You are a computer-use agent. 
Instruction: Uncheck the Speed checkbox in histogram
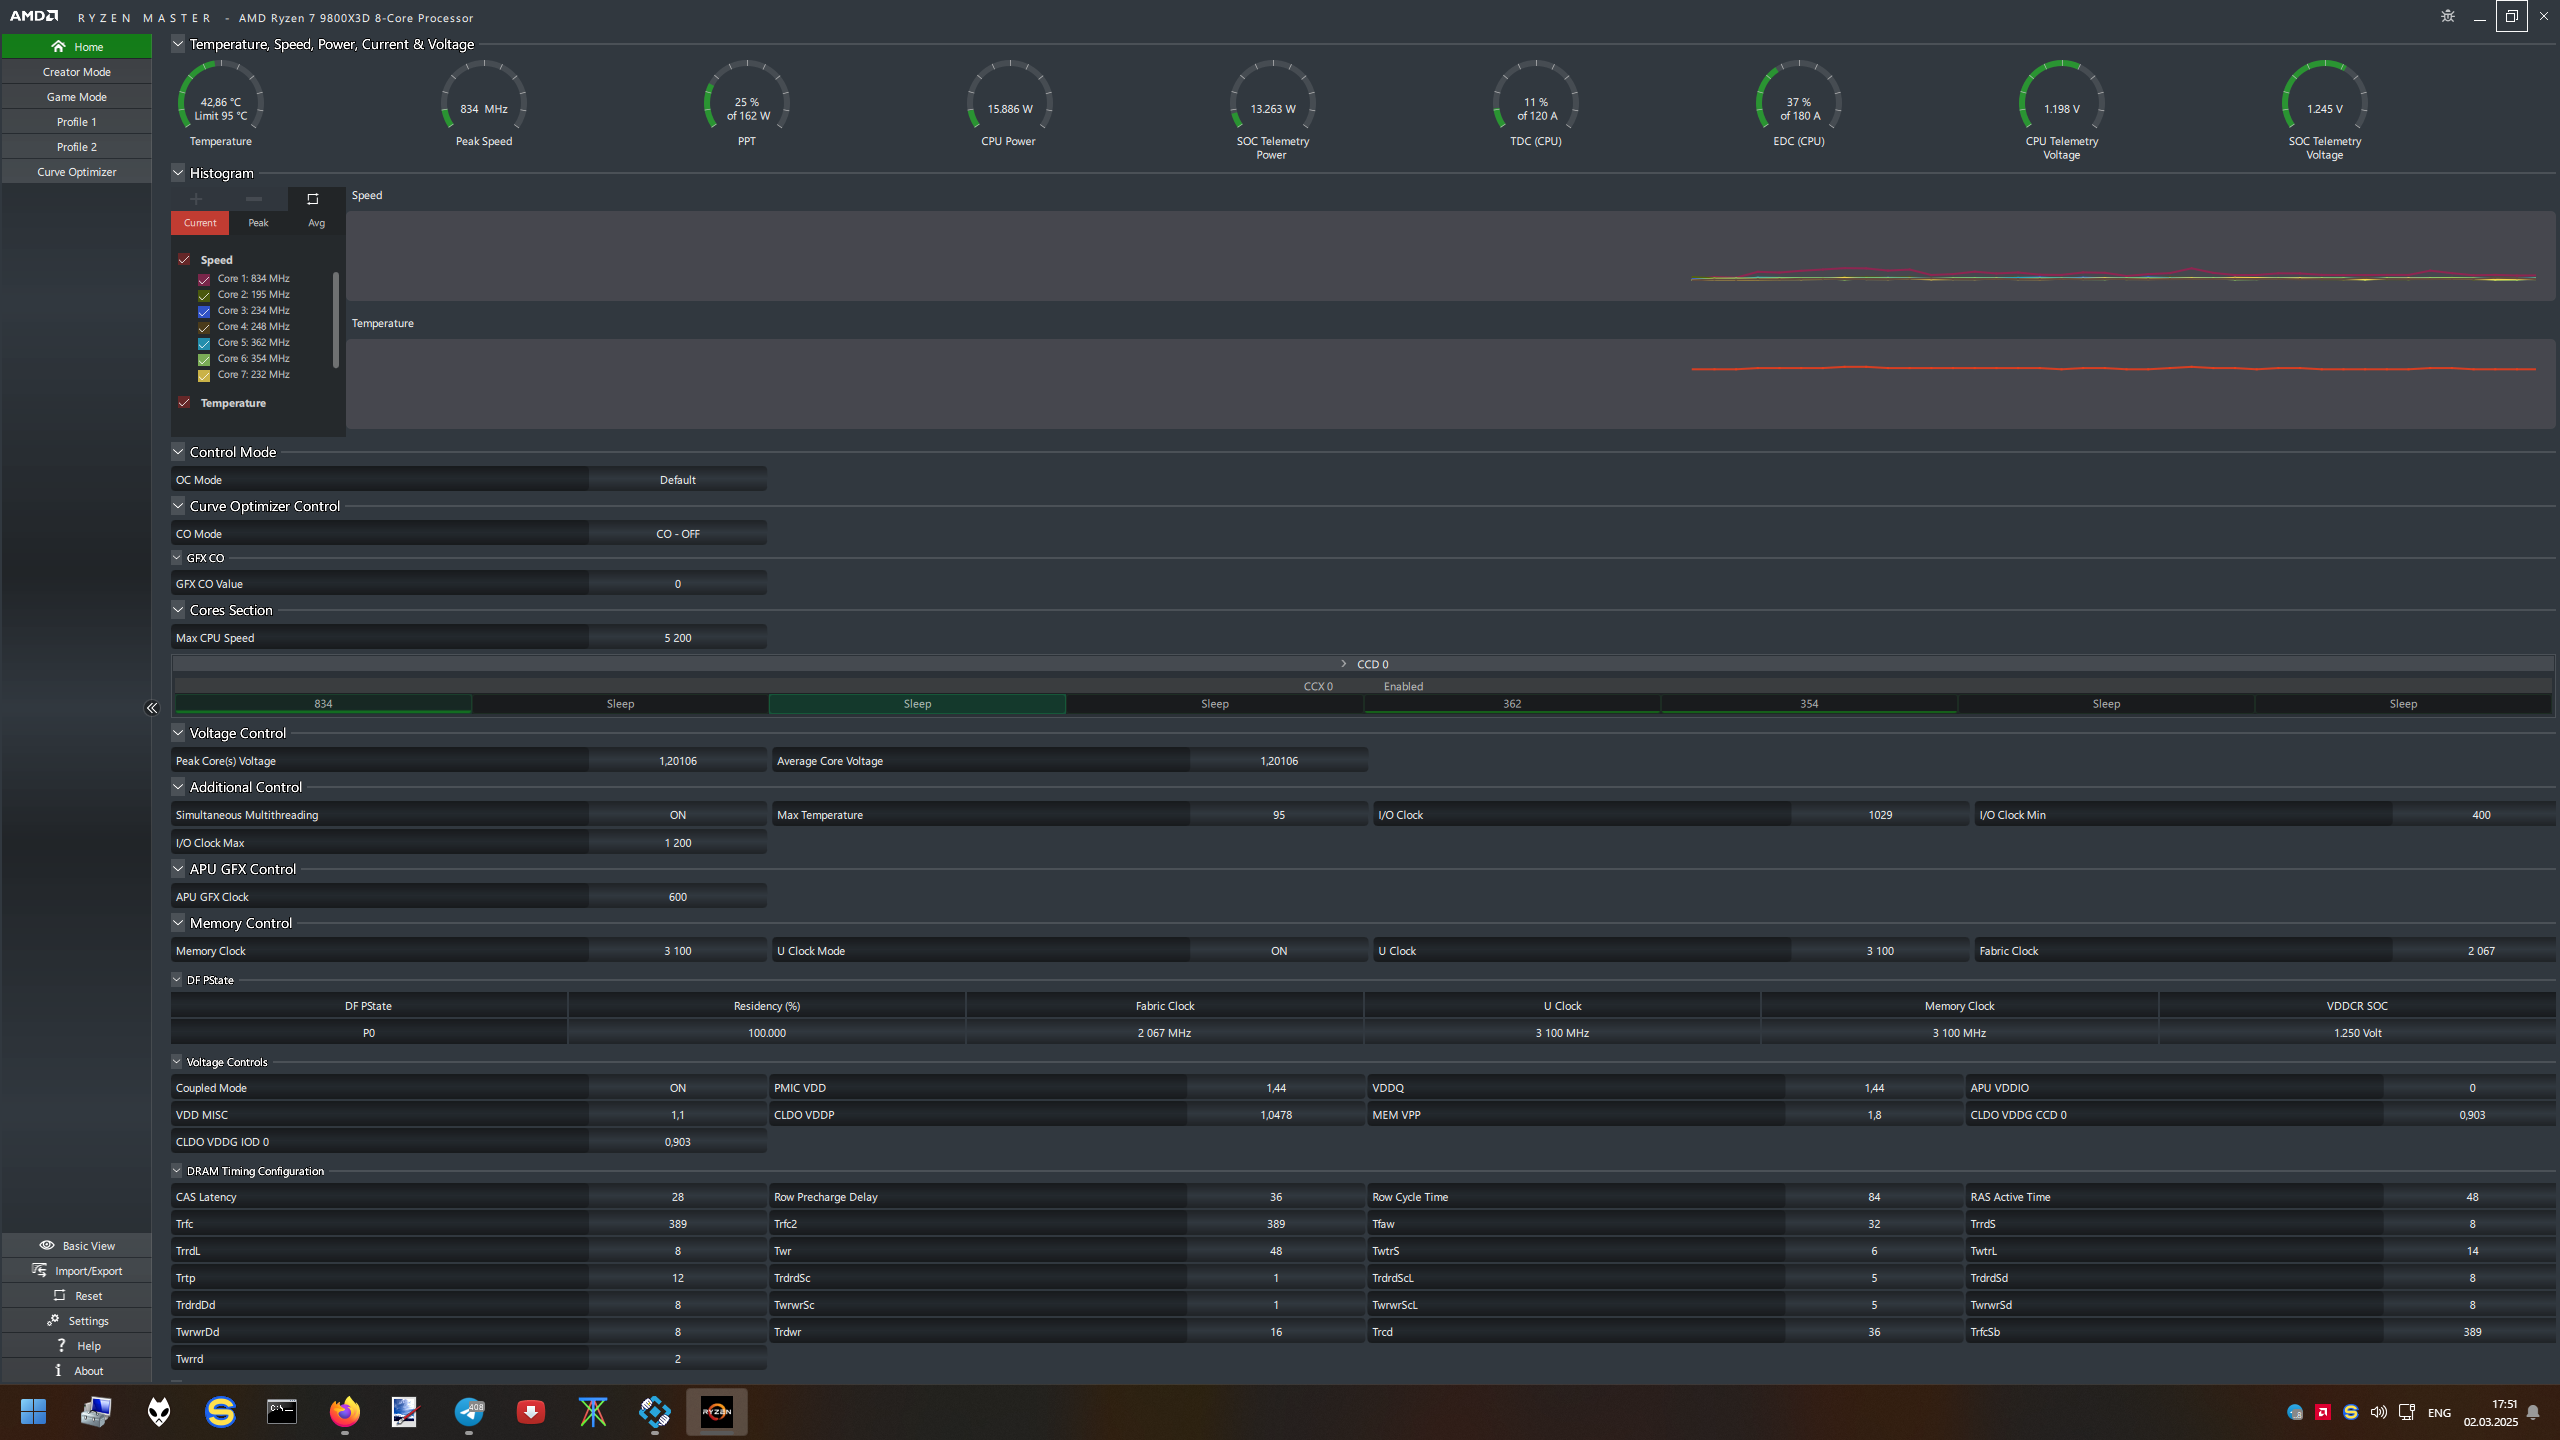pos(184,259)
